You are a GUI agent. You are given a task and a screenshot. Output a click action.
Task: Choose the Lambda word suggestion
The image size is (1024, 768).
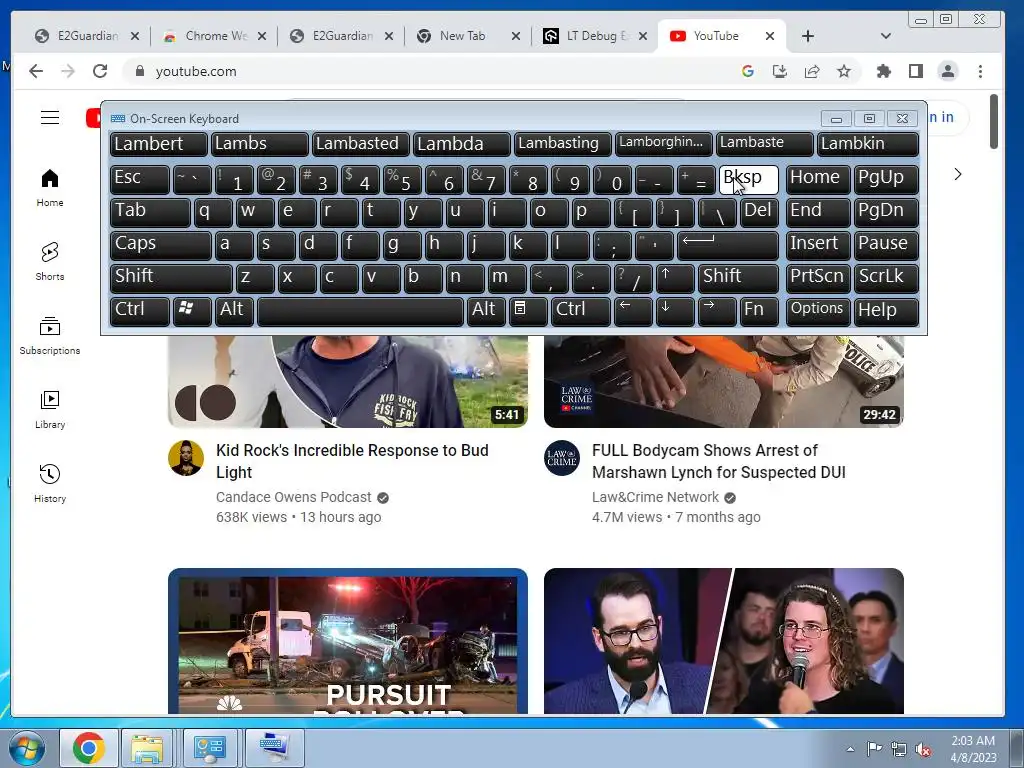pos(462,144)
